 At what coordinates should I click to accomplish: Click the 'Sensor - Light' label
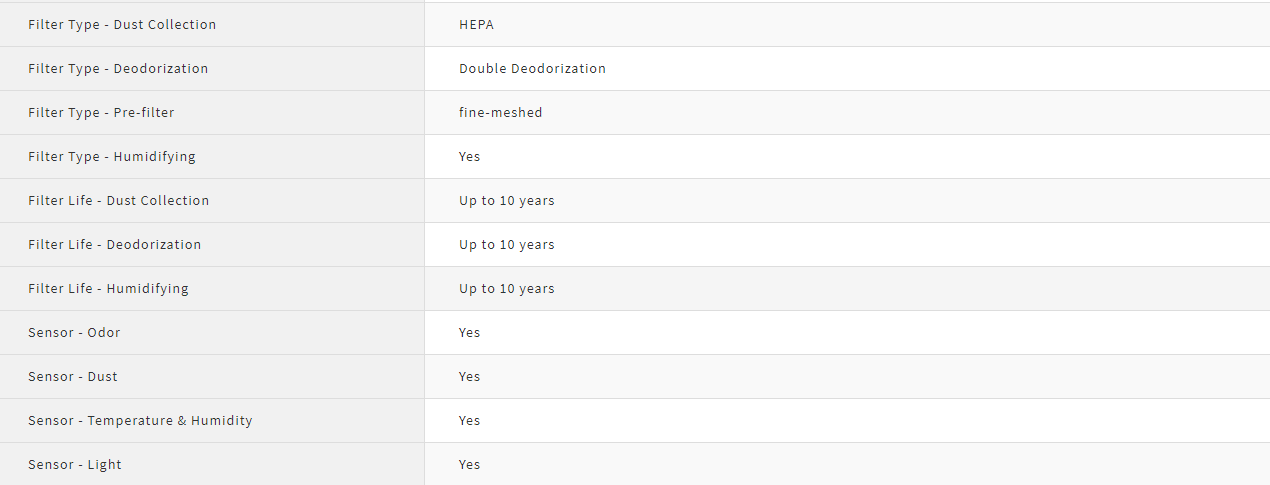point(75,465)
